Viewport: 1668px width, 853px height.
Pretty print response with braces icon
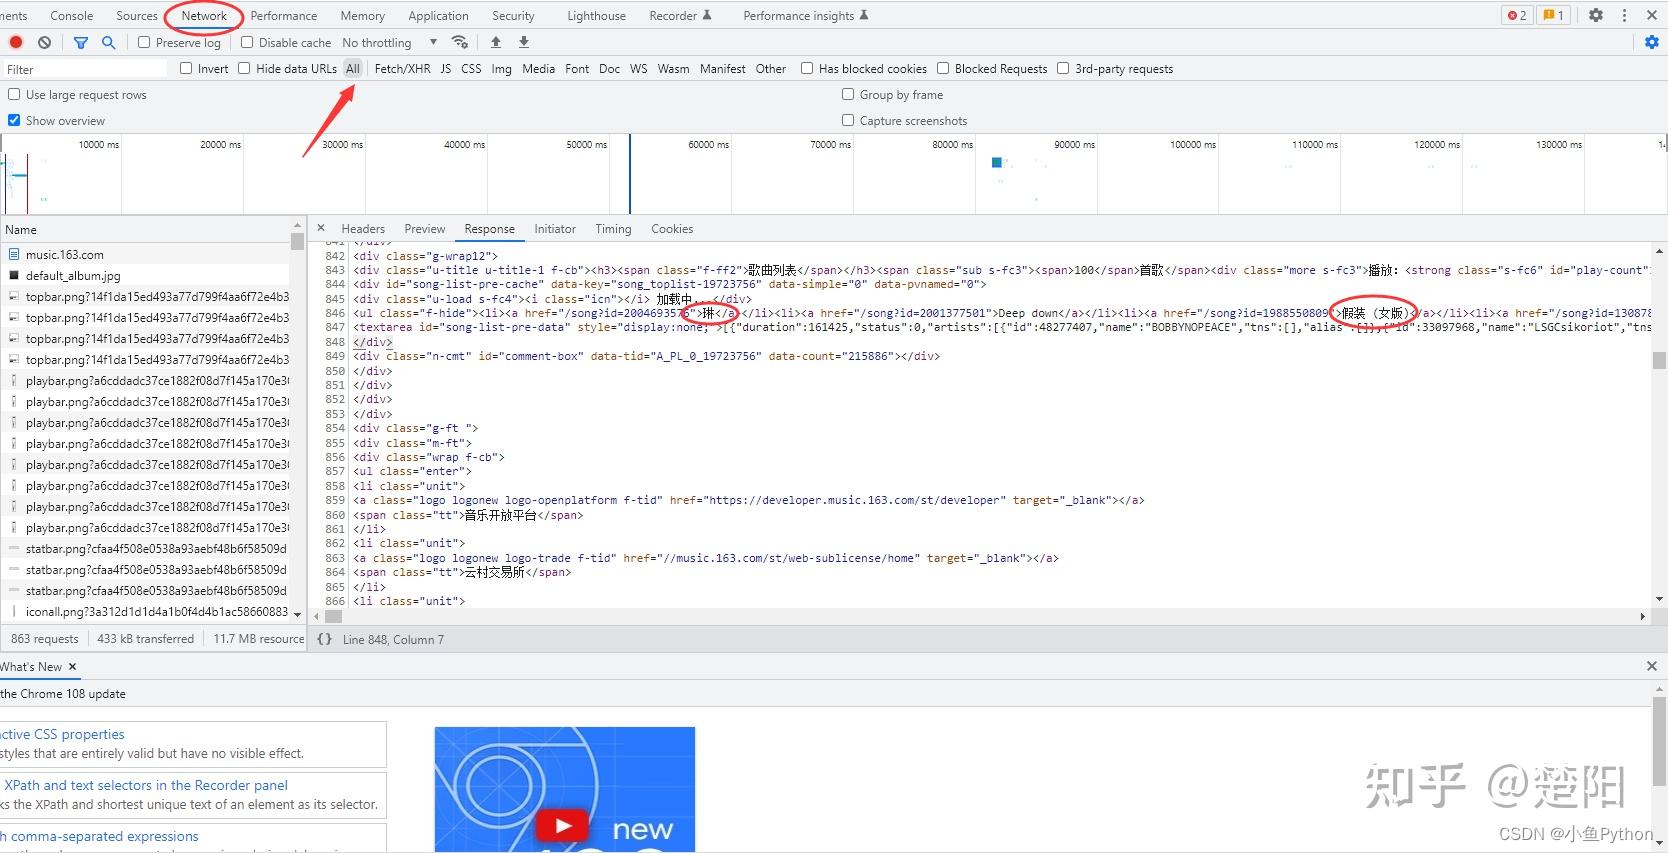click(324, 639)
